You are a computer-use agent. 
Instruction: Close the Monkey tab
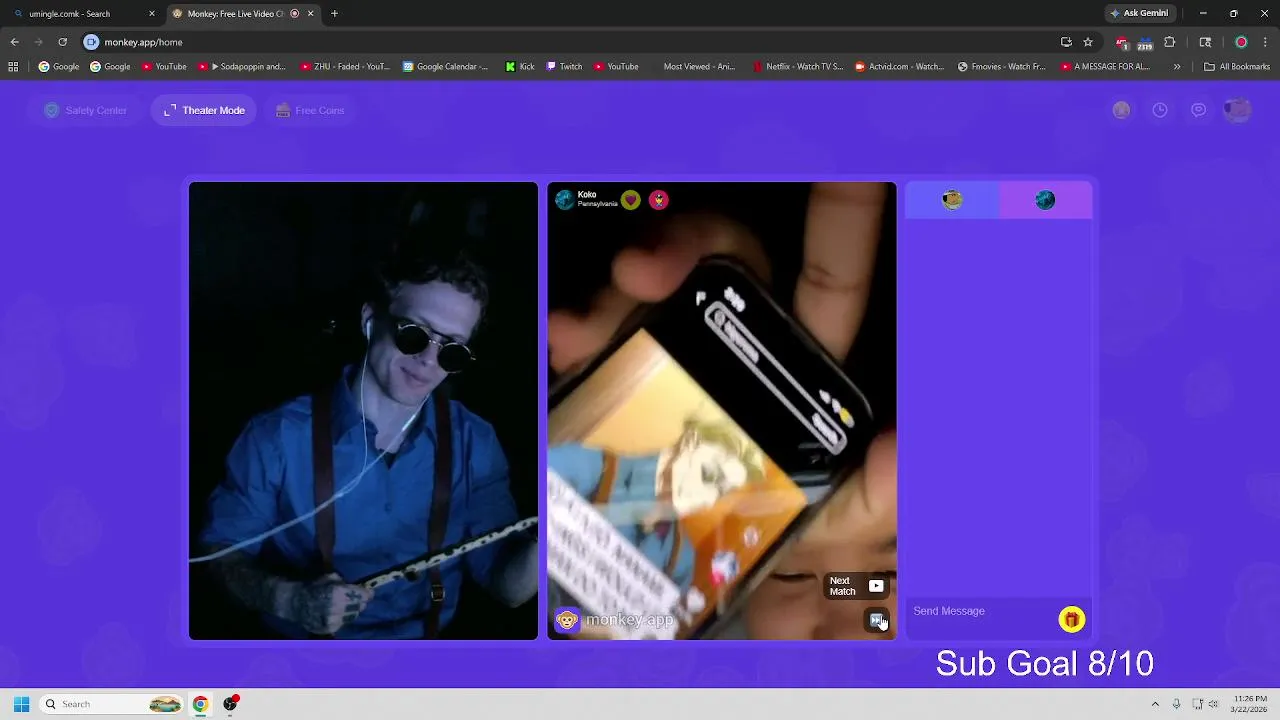point(310,14)
